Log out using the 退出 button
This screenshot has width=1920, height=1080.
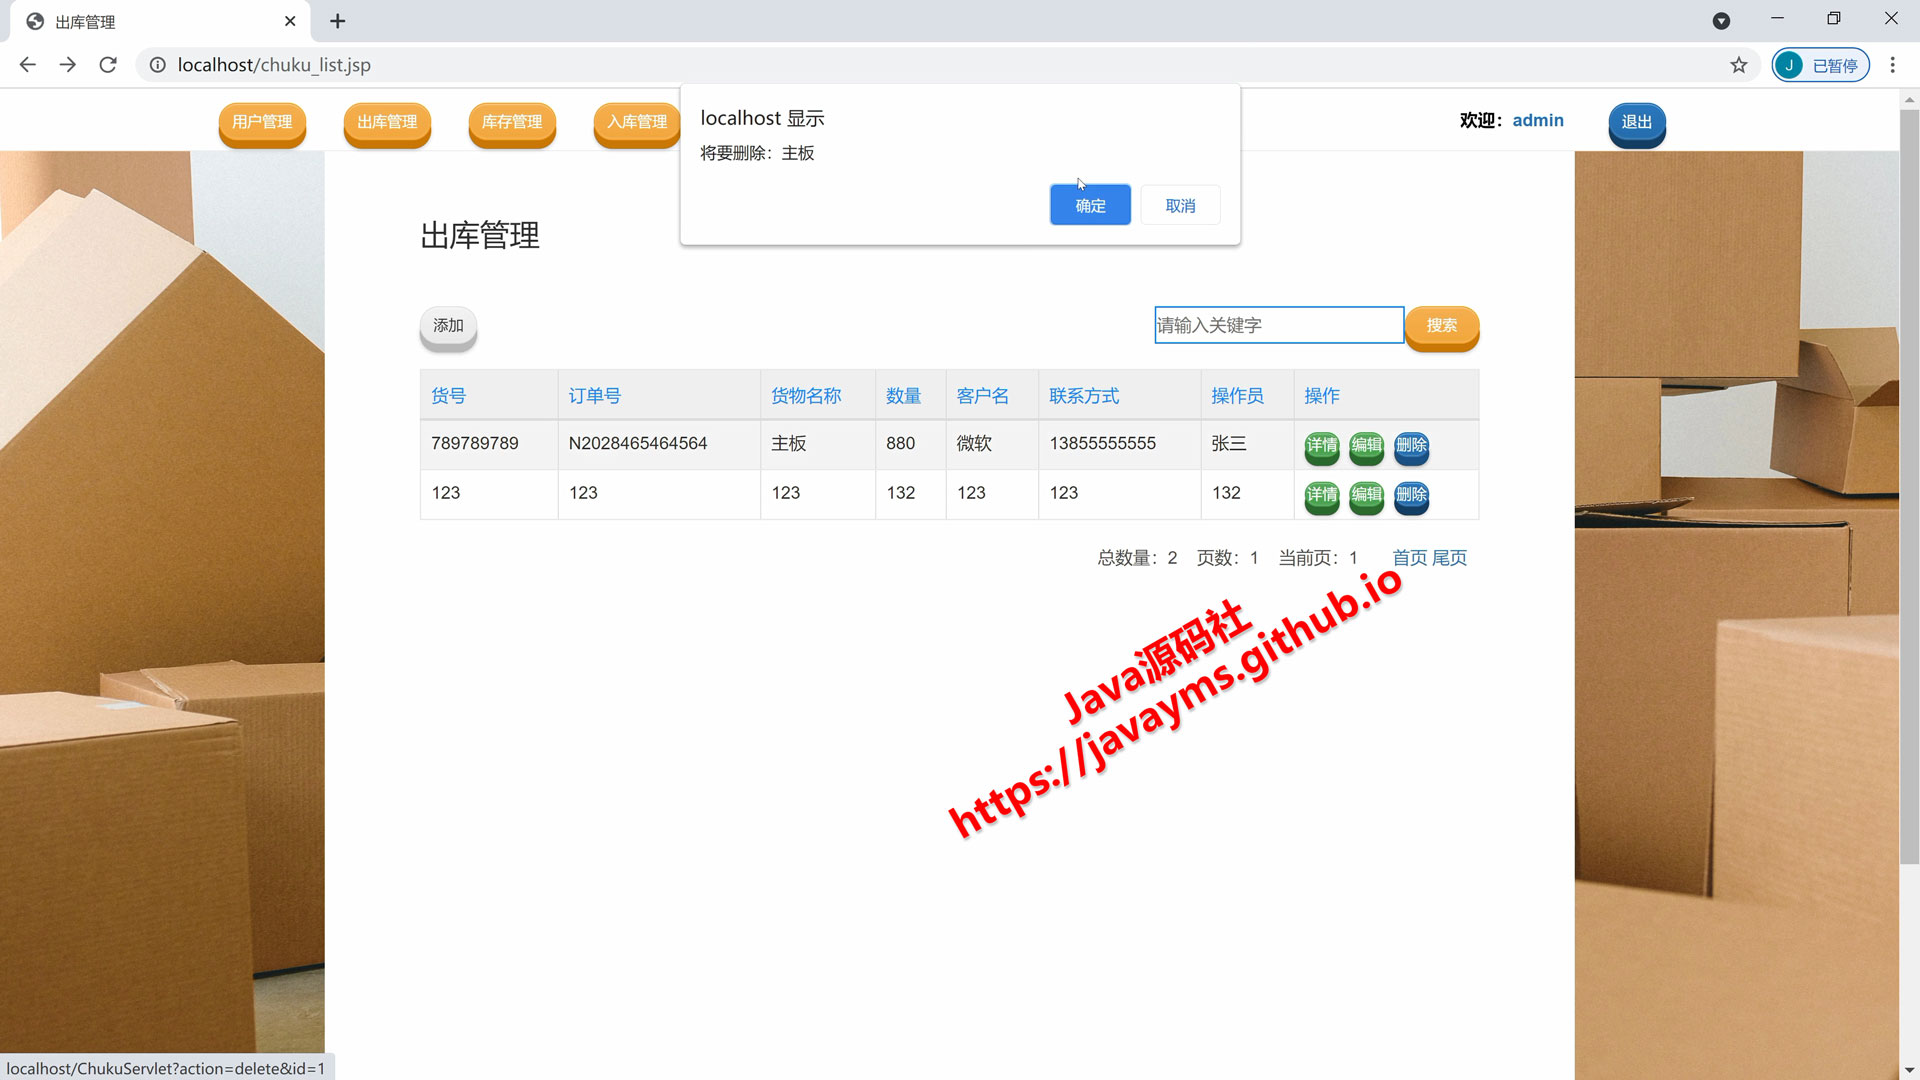click(x=1637, y=122)
